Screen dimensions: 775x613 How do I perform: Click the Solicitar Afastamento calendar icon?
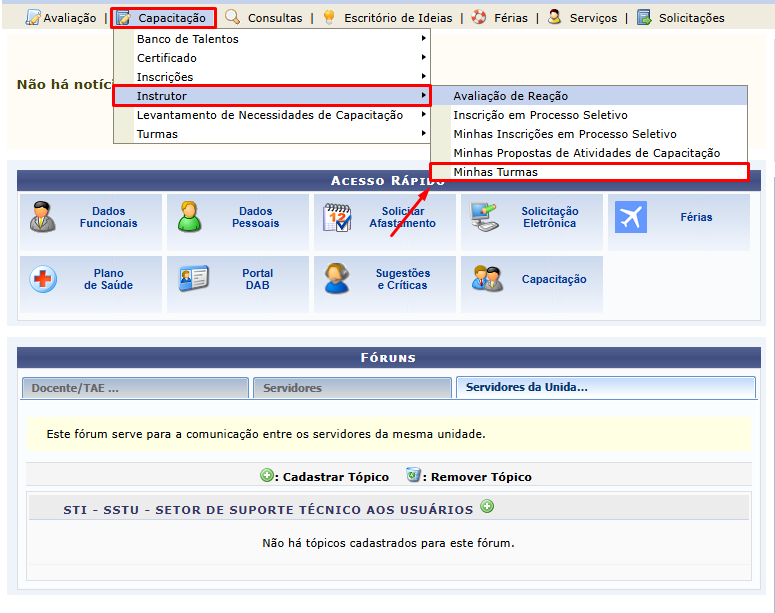(337, 218)
